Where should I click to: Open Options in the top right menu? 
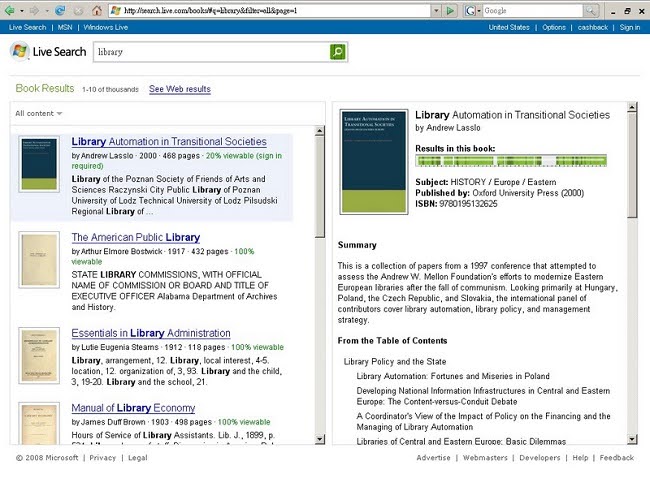tap(554, 27)
